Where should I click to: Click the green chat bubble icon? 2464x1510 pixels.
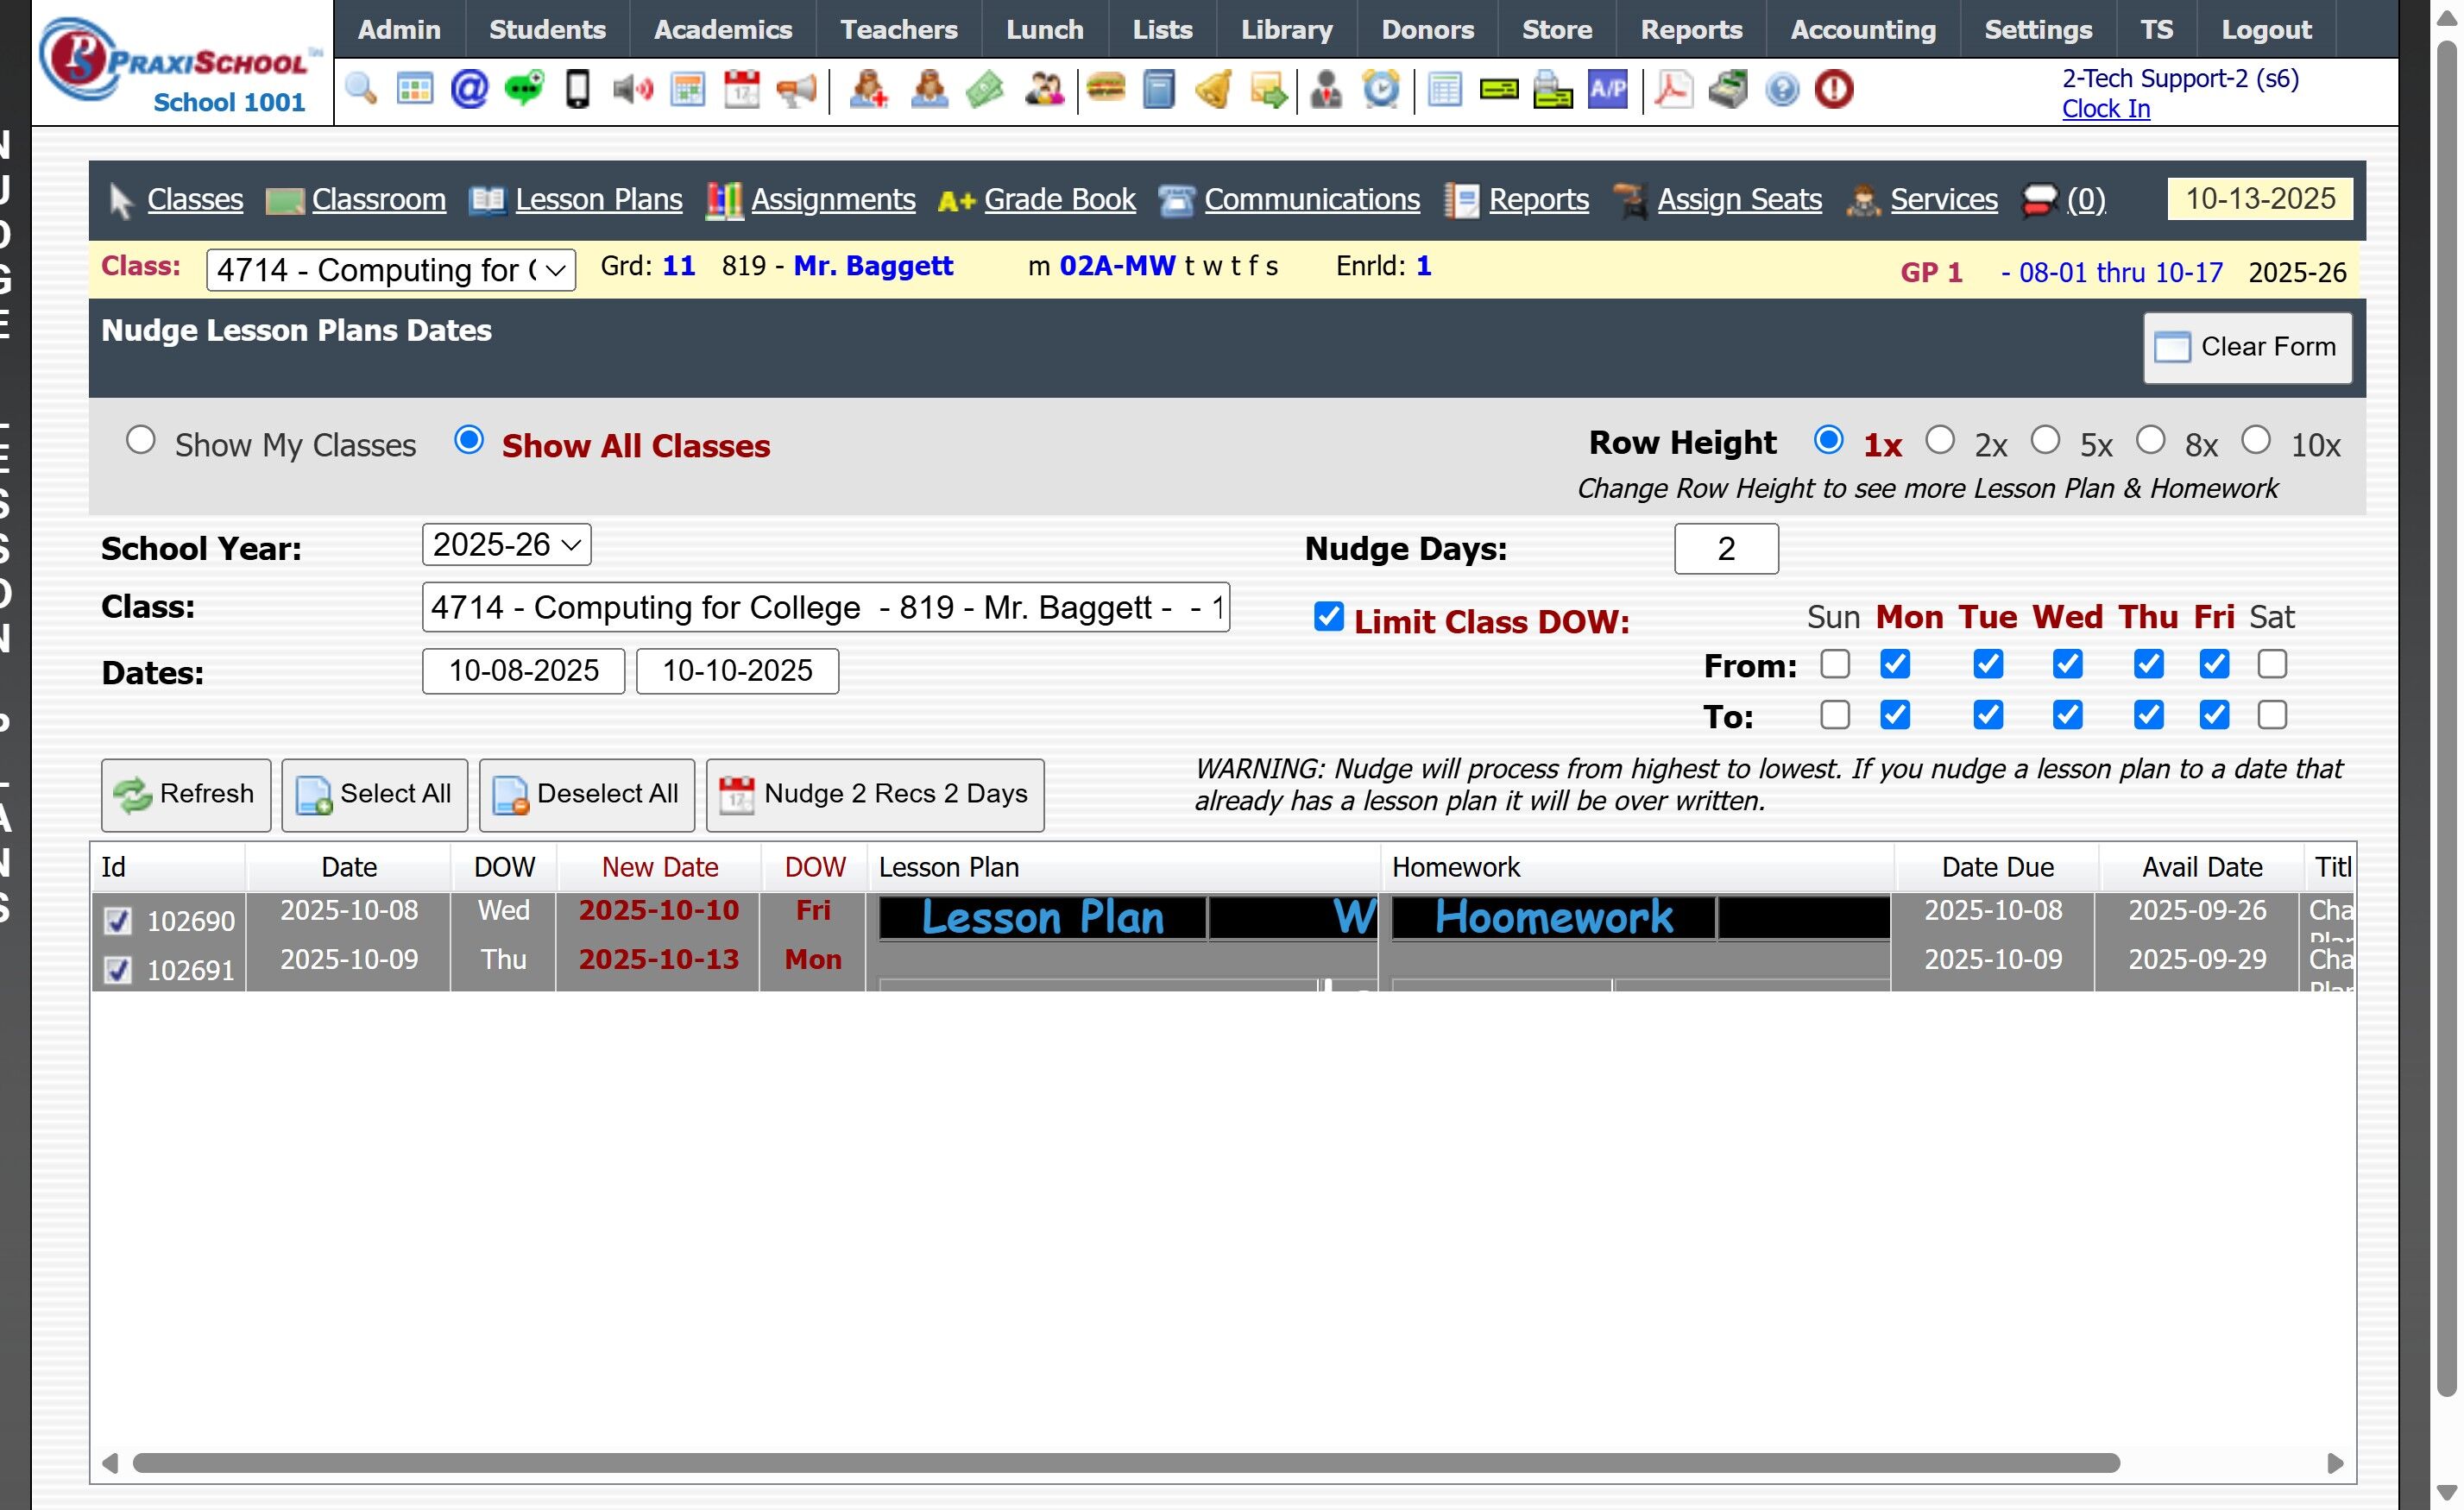[x=524, y=90]
